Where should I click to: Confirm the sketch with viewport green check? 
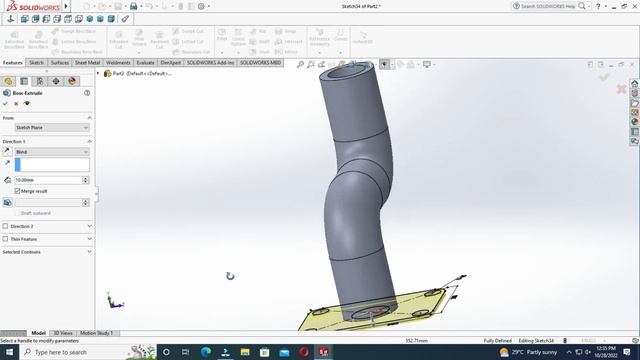[604, 77]
